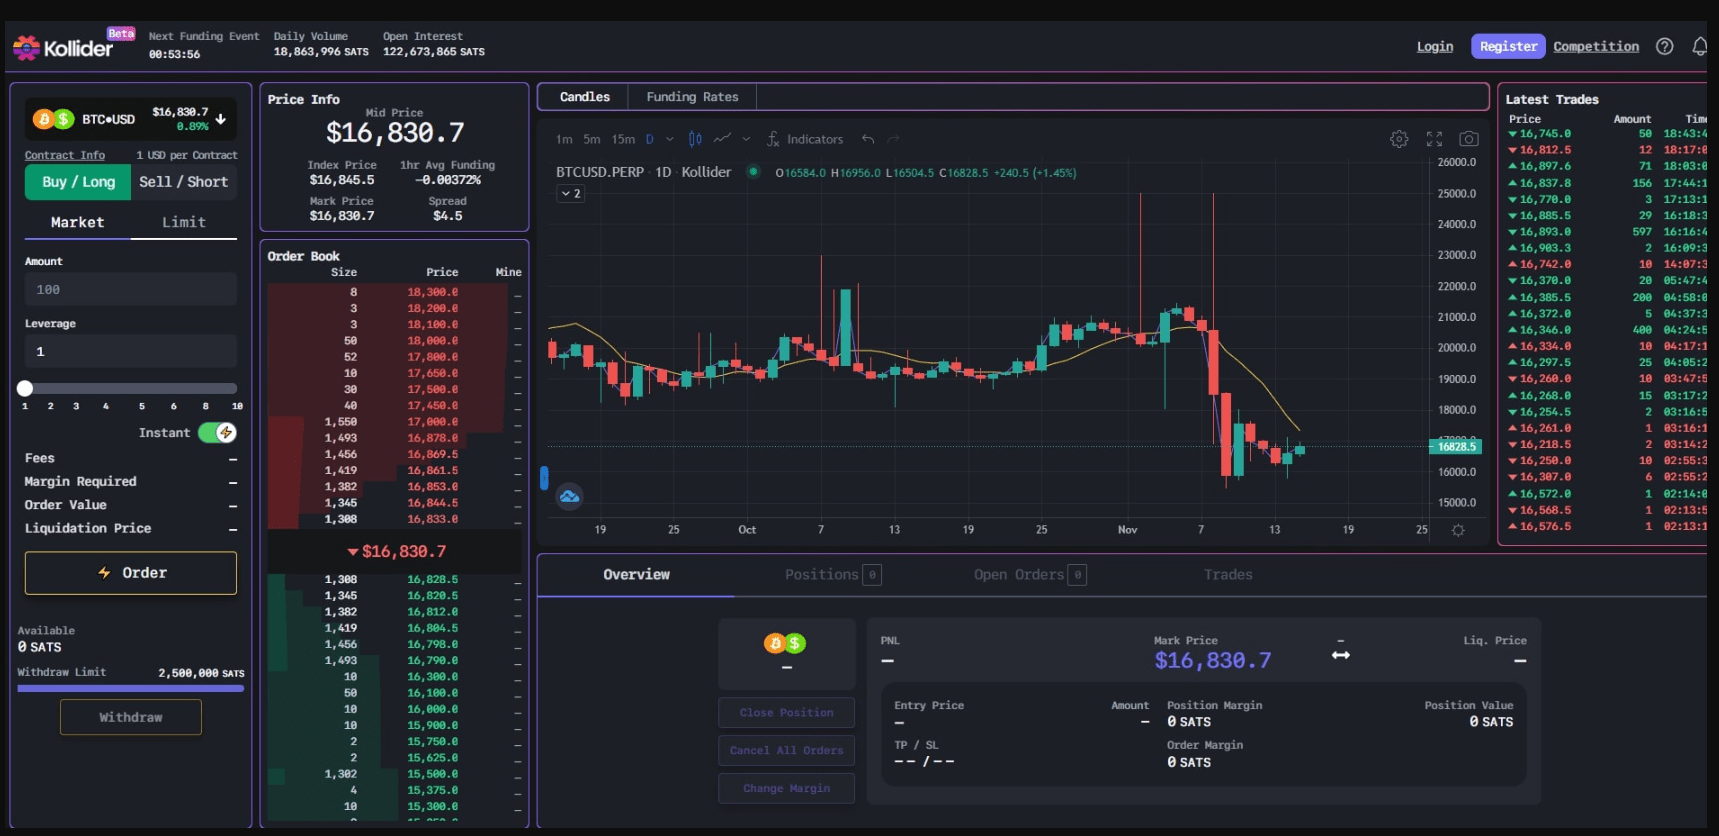Toggle the Instant order switch
The width and height of the screenshot is (1719, 836).
pyautogui.click(x=217, y=432)
